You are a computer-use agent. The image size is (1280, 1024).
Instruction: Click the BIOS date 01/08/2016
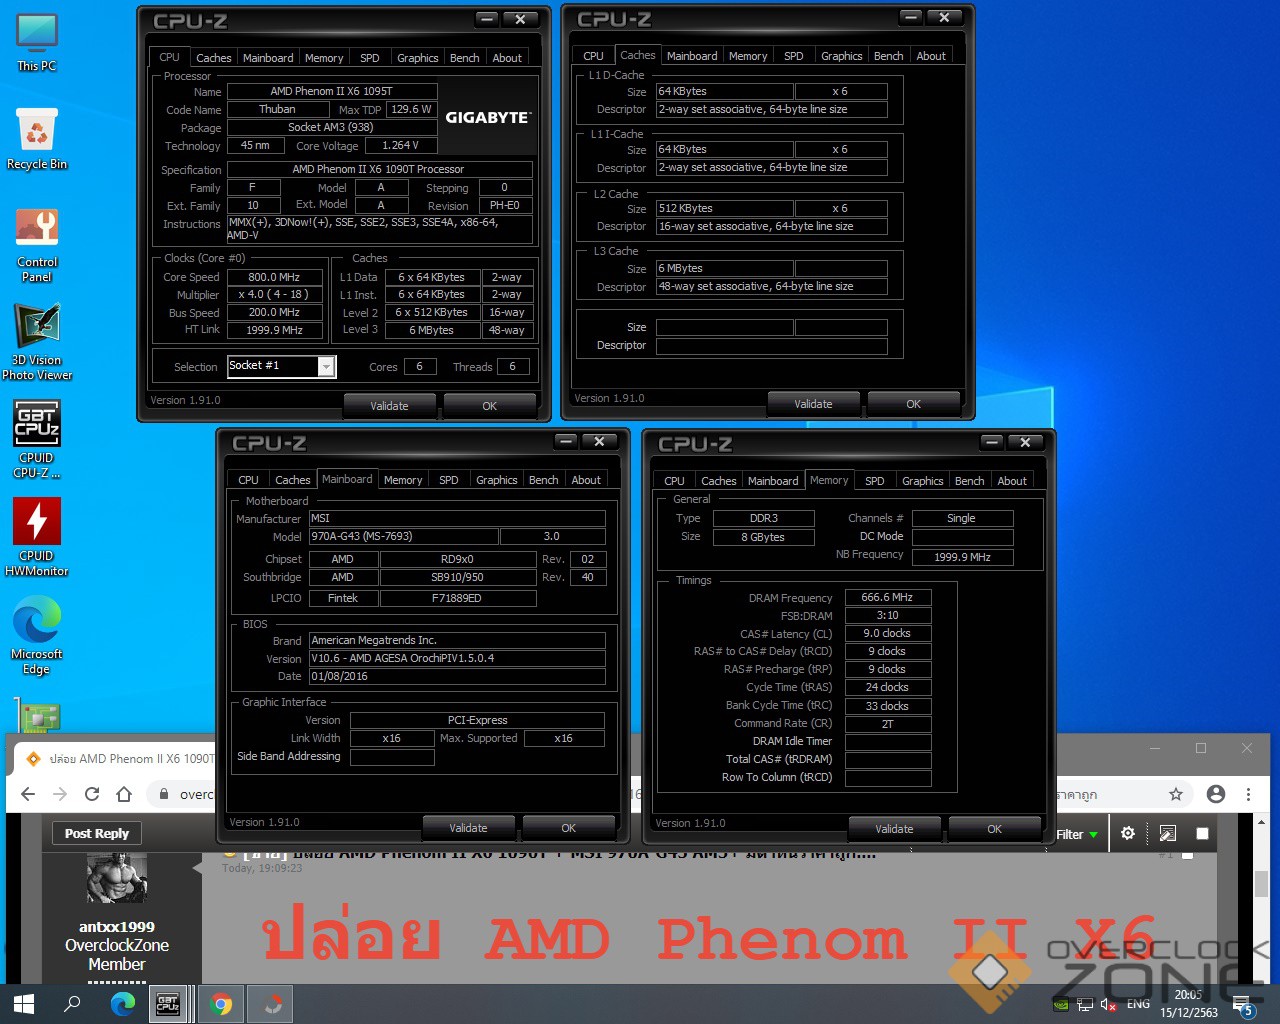[x=457, y=677]
